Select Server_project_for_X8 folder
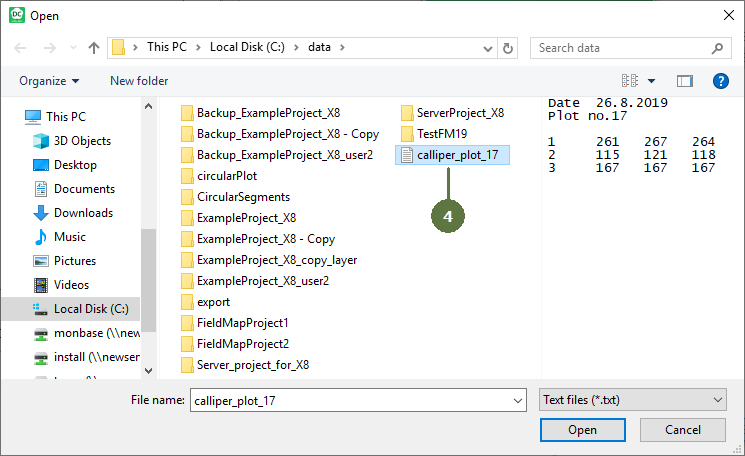 pos(245,365)
